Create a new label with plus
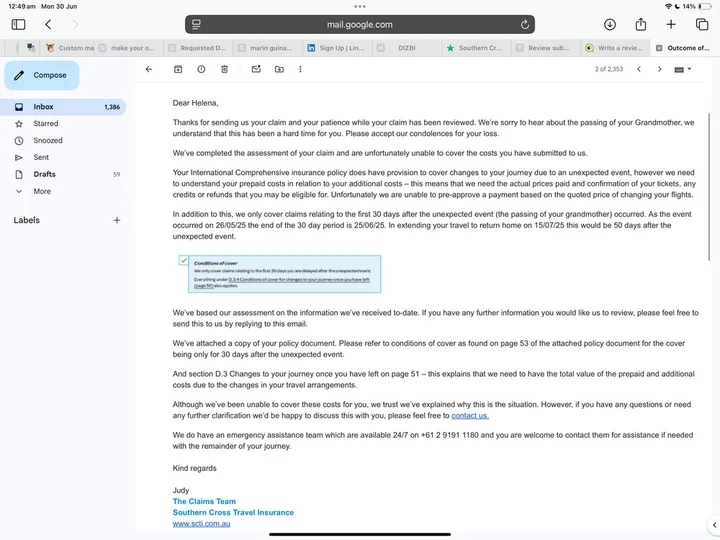The width and height of the screenshot is (720, 540). tap(117, 220)
